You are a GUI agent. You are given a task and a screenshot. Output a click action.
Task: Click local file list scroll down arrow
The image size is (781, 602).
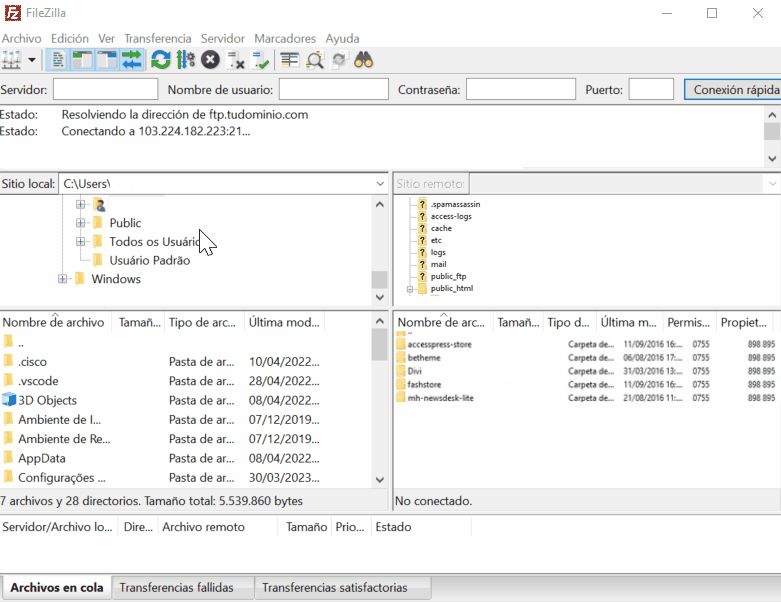[380, 480]
